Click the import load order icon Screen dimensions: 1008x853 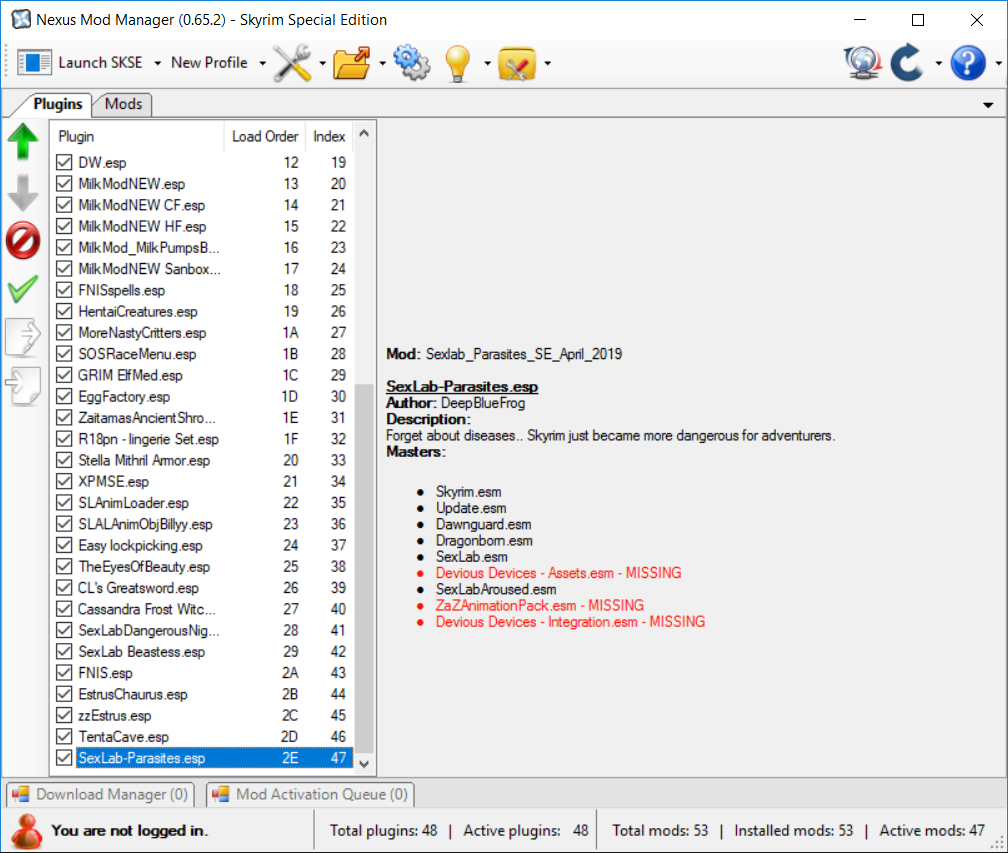coord(23,386)
